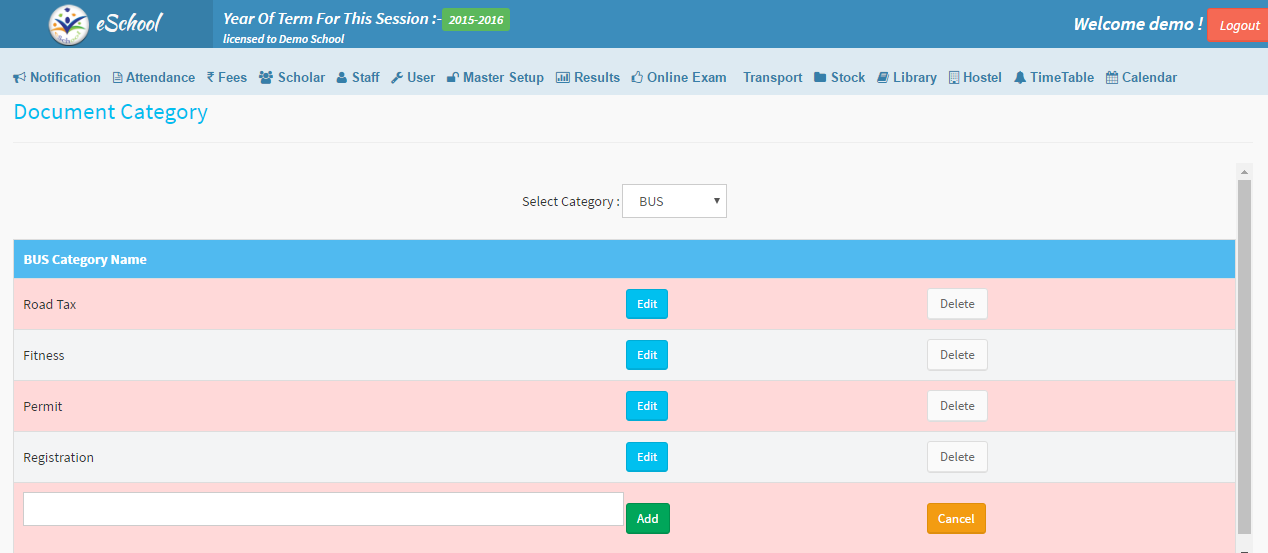1268x553 pixels.
Task: Click the Library book icon
Action: pos(883,78)
